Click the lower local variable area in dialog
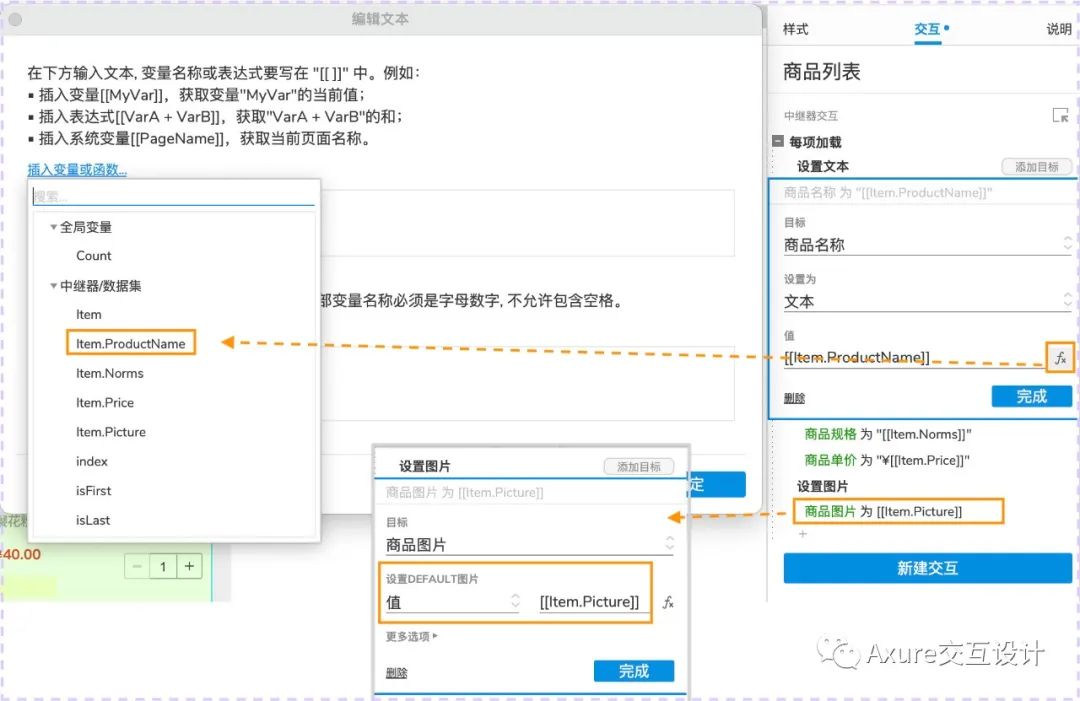Image resolution: width=1080 pixels, height=701 pixels. coord(528,383)
